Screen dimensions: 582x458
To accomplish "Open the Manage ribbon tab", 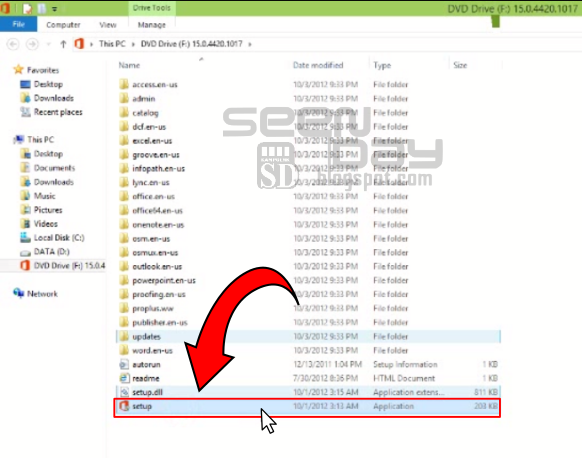I will tap(151, 25).
